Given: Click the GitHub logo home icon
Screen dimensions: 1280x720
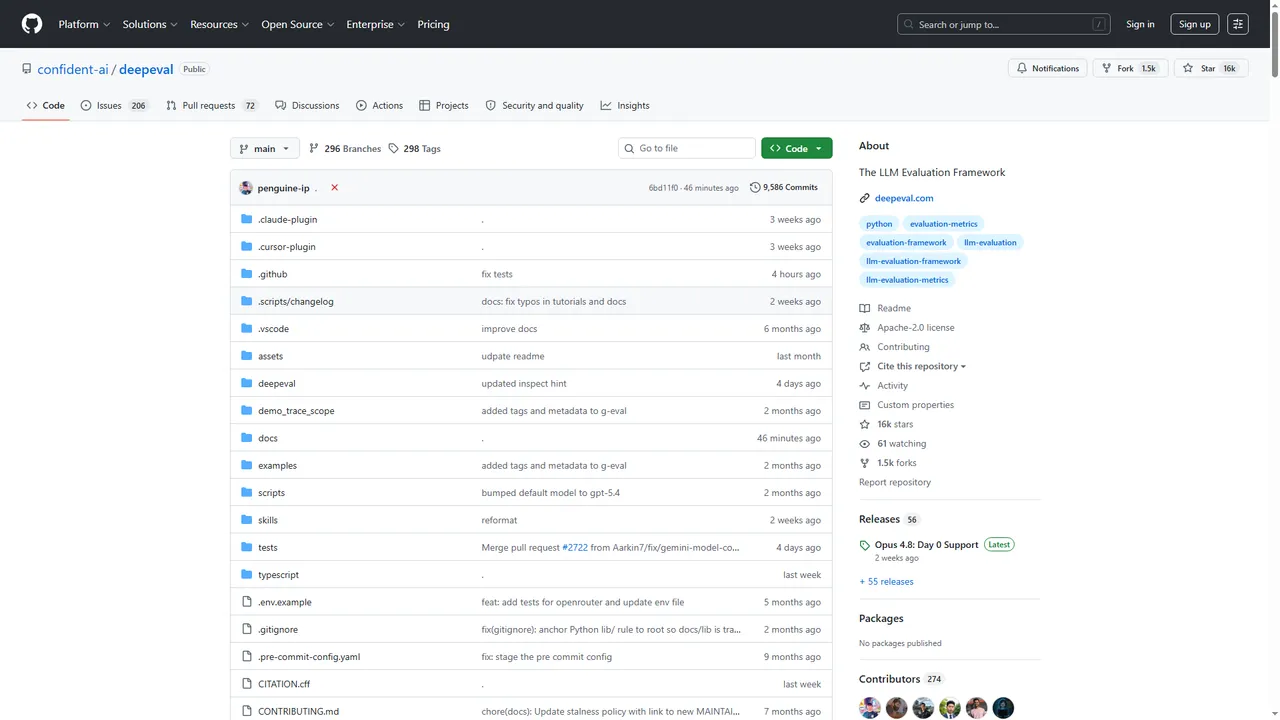Looking at the screenshot, I should pyautogui.click(x=32, y=24).
